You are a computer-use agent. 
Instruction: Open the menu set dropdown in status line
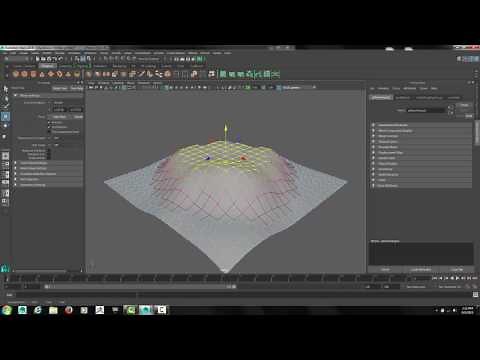[17, 59]
